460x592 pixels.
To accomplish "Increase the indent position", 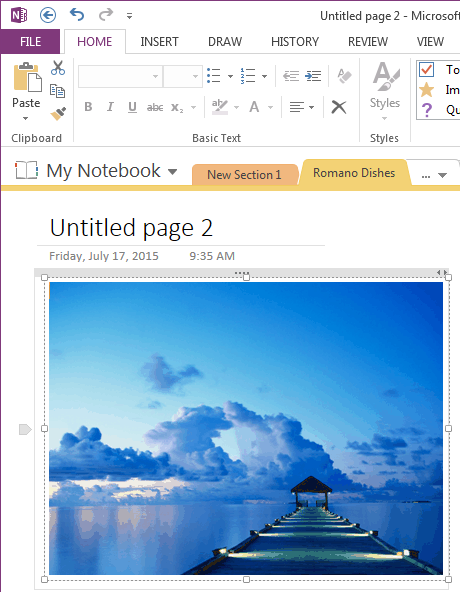I will tap(313, 76).
